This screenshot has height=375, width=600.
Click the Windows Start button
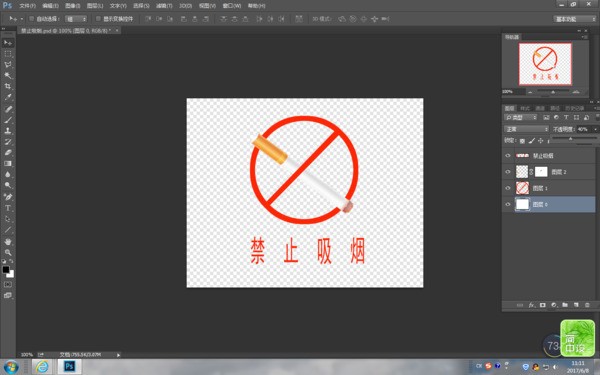click(x=11, y=367)
